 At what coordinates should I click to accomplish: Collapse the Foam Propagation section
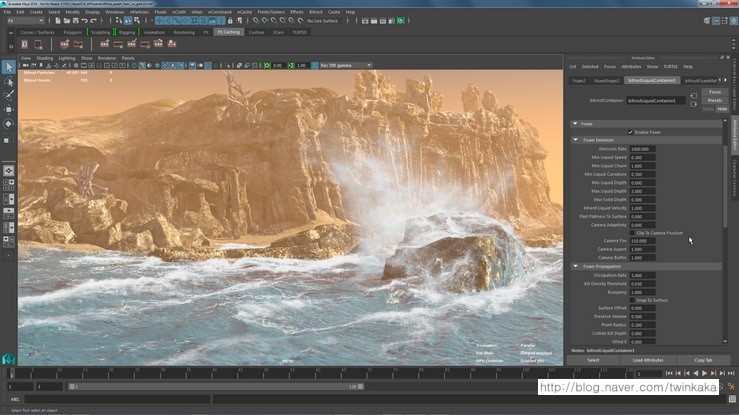tap(575, 267)
